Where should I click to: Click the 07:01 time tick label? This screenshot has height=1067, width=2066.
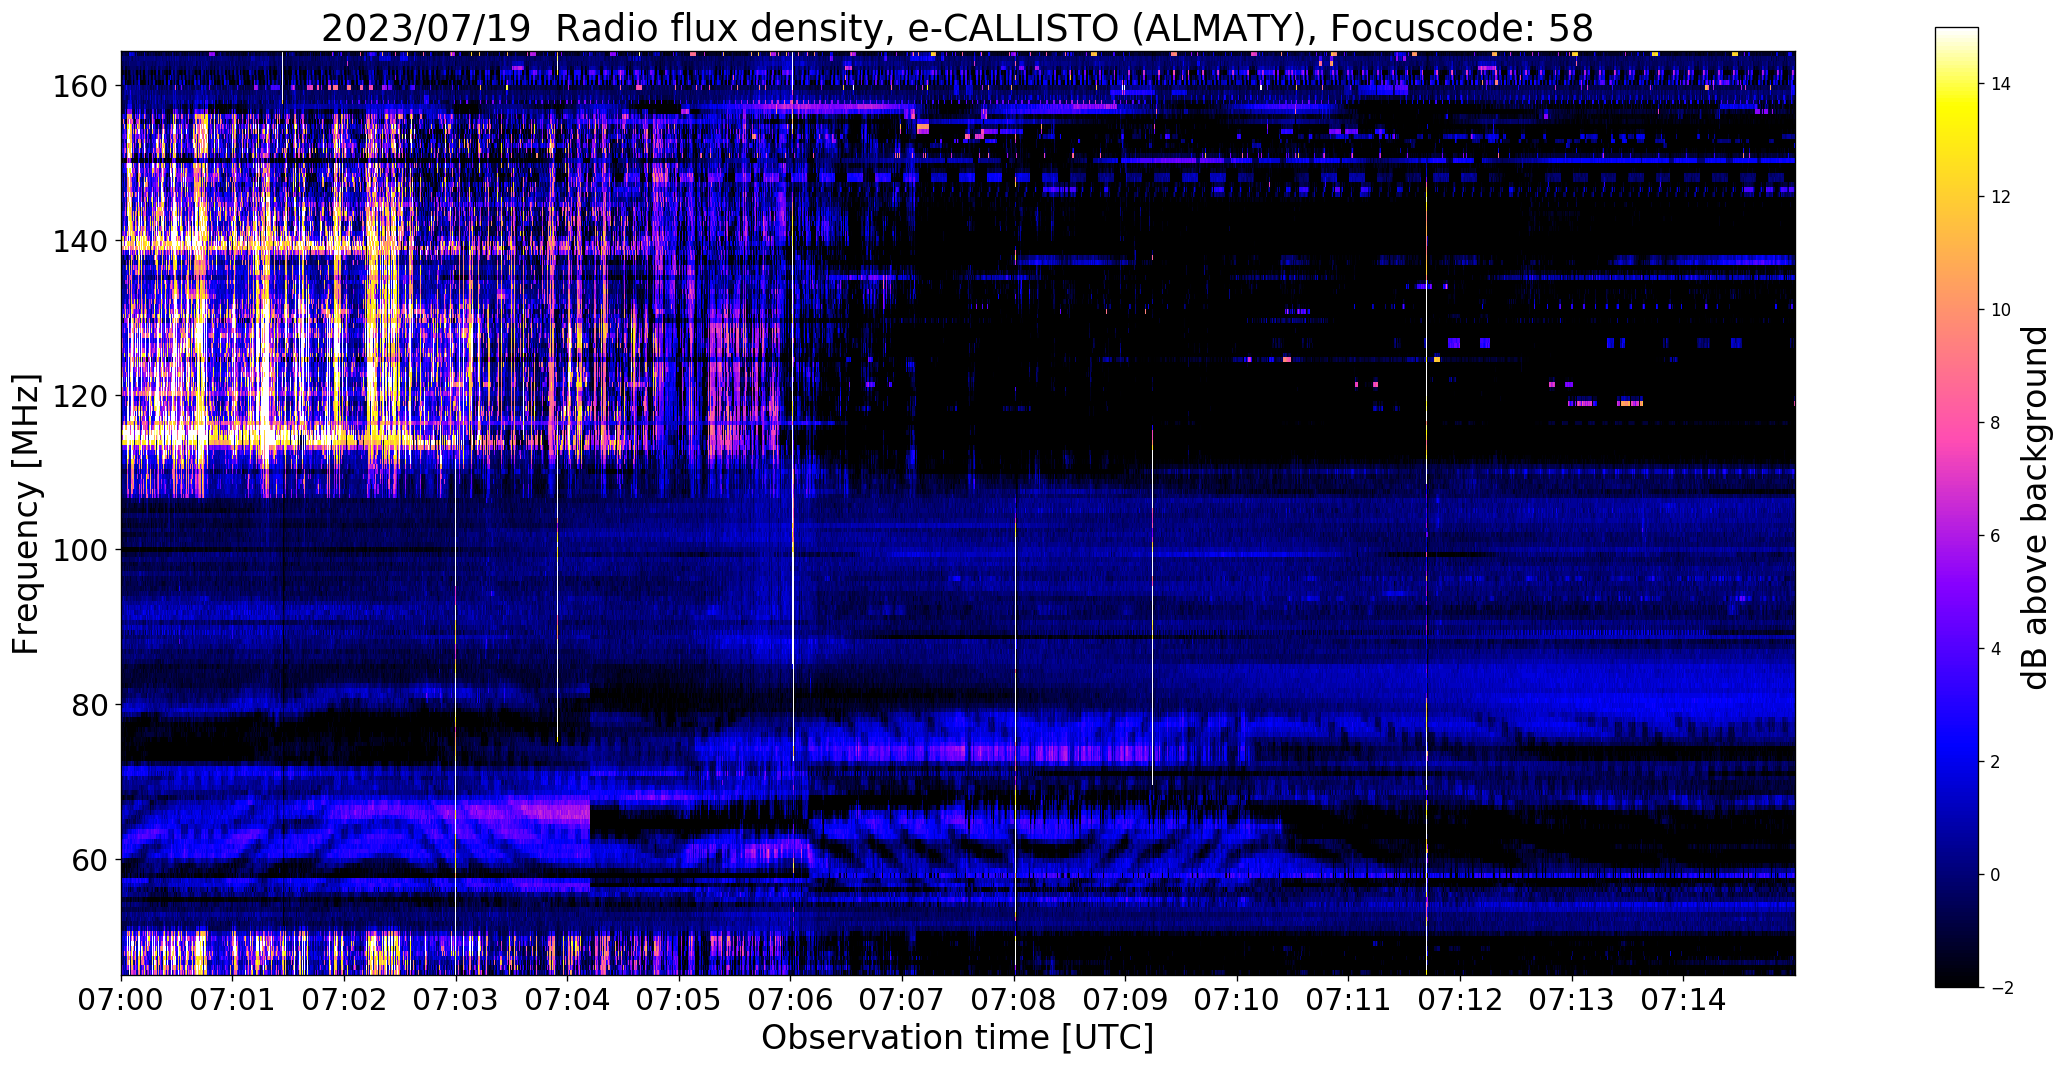[x=233, y=998]
